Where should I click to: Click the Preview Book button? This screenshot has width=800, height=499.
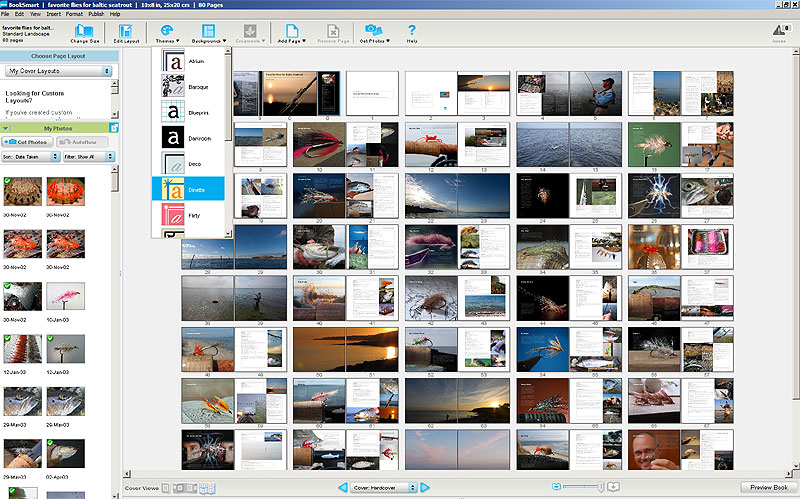point(767,487)
